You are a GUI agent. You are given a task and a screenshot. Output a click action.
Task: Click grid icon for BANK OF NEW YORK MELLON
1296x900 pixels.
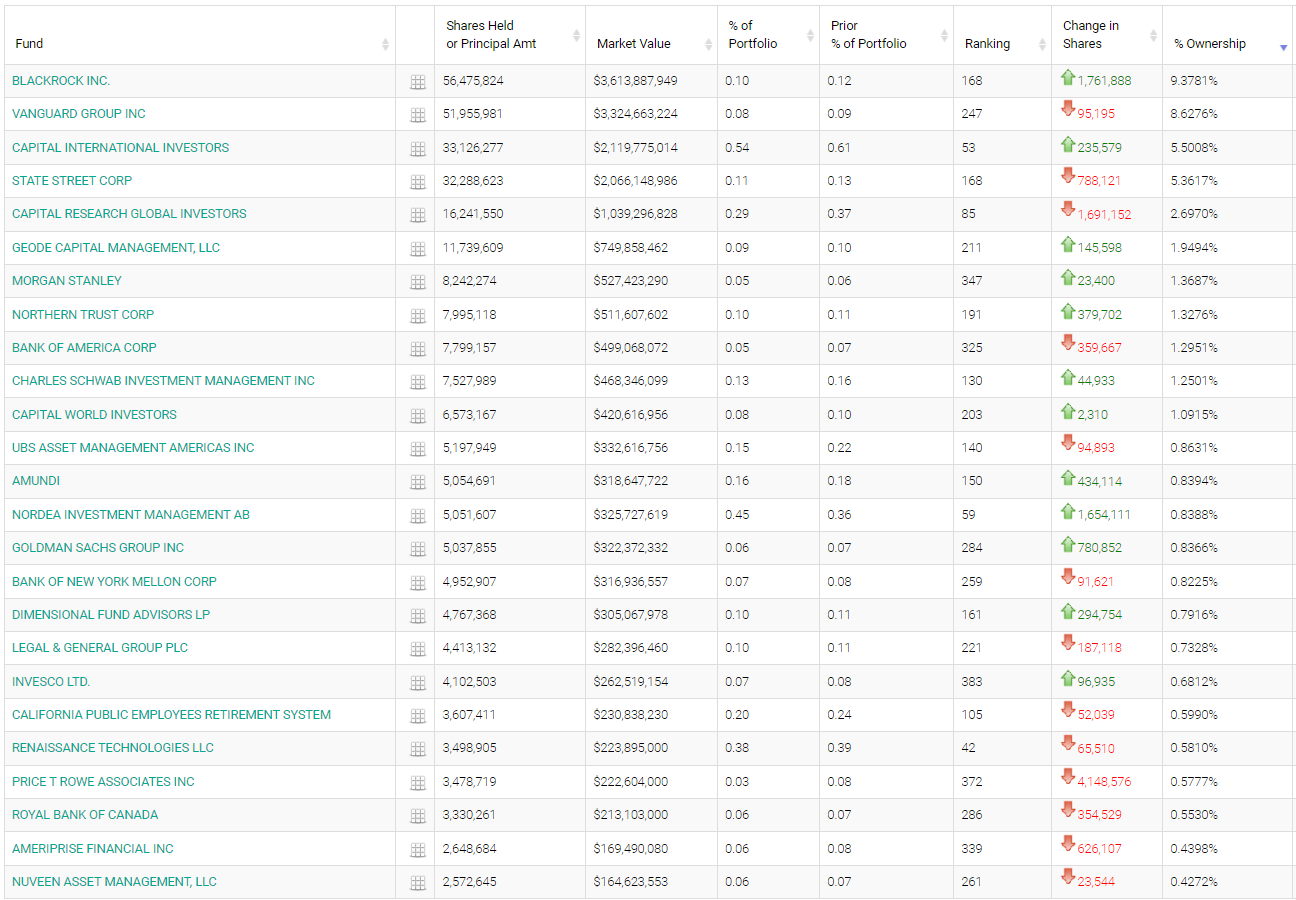pos(418,583)
